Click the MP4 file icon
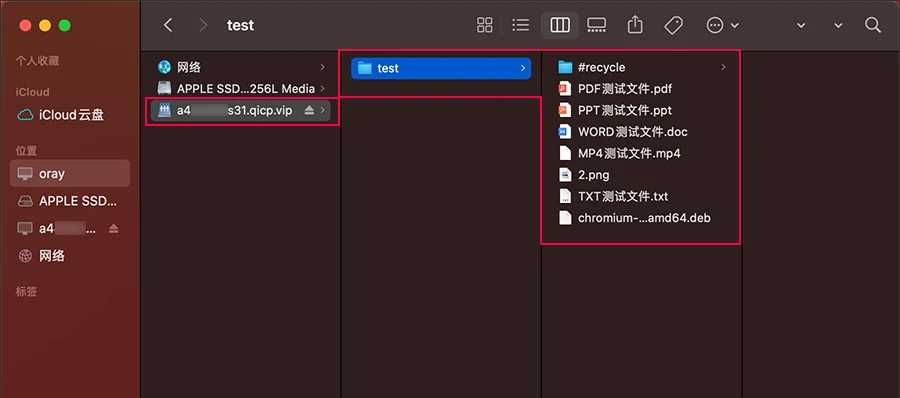 pos(565,153)
